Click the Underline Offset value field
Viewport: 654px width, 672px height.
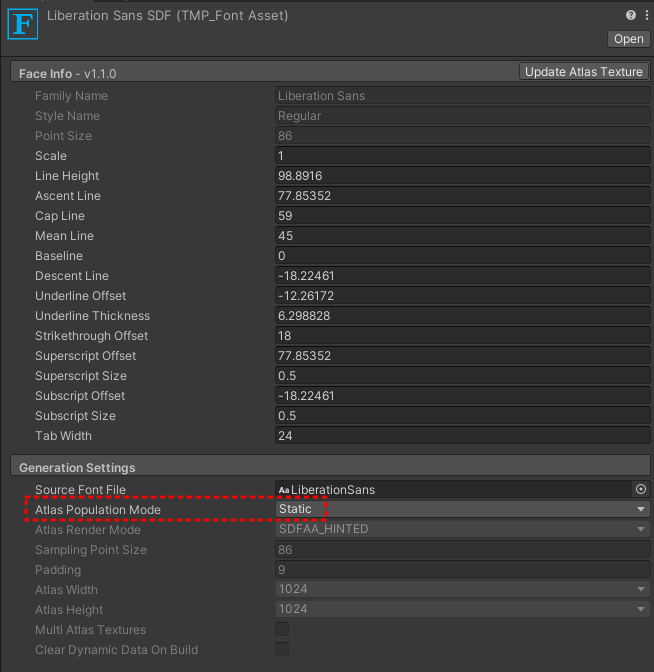[x=462, y=296]
